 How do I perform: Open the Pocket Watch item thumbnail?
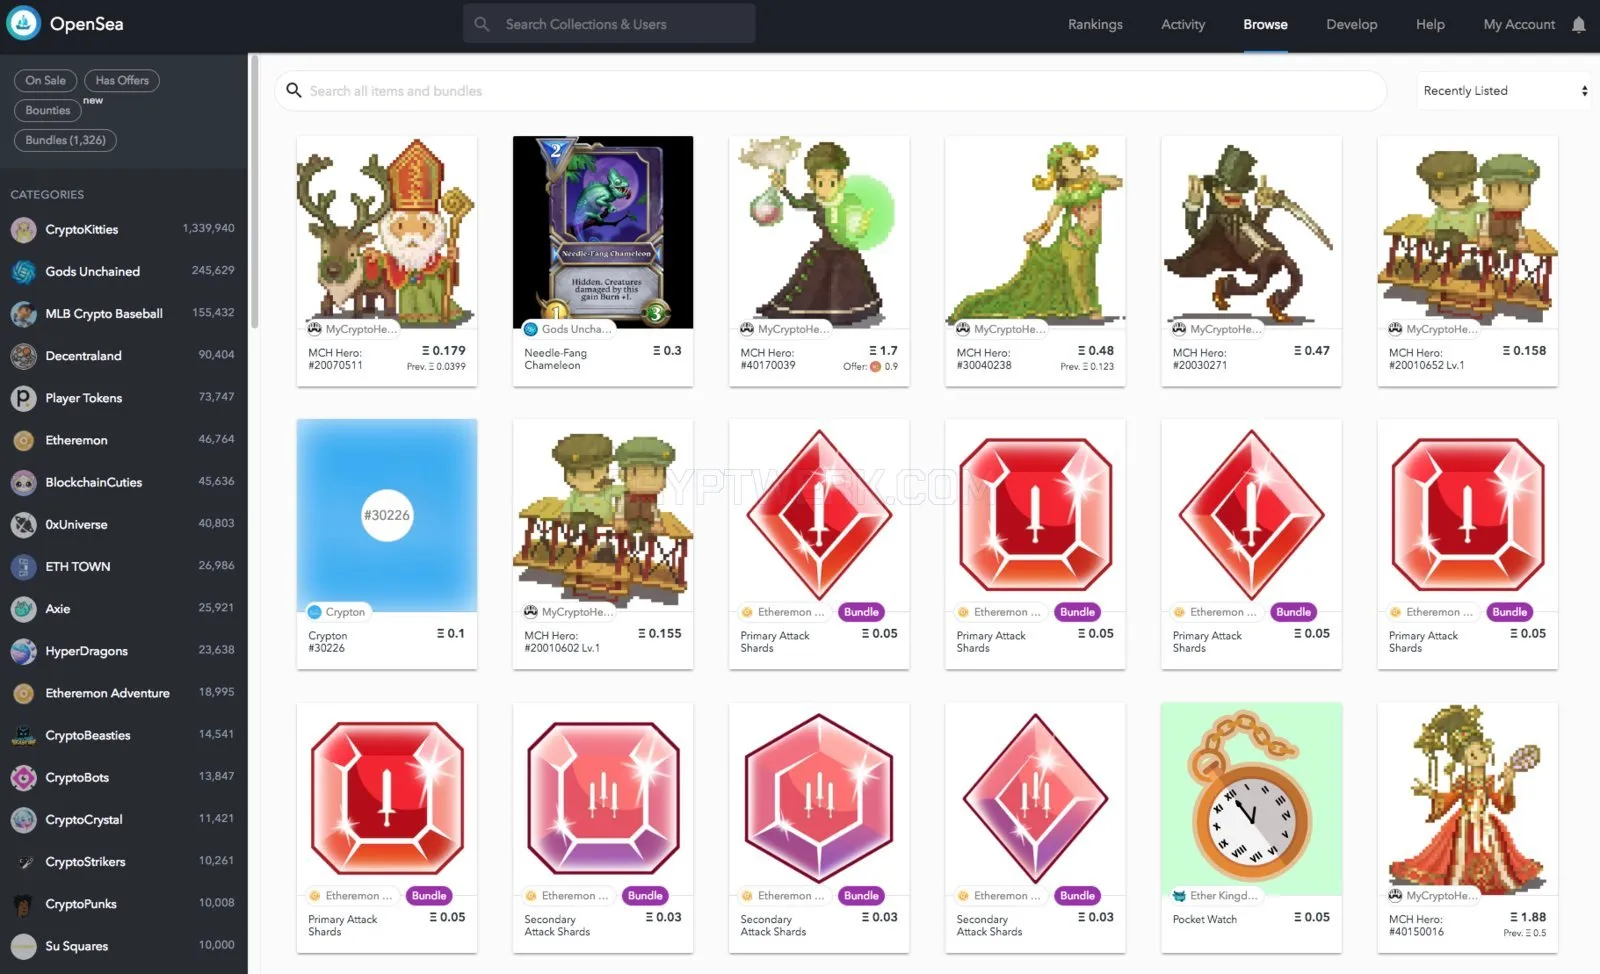(x=1251, y=799)
